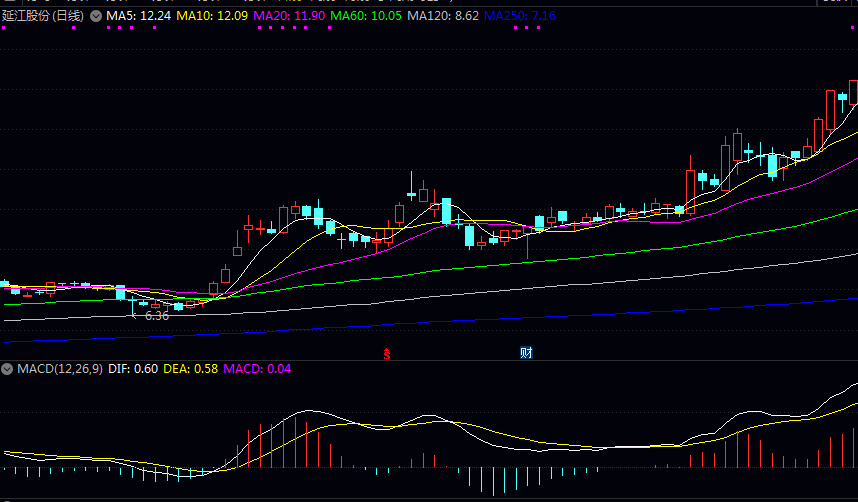Select the 延江股份(日线) chart title
This screenshot has height=502, width=858.
tap(43, 16)
